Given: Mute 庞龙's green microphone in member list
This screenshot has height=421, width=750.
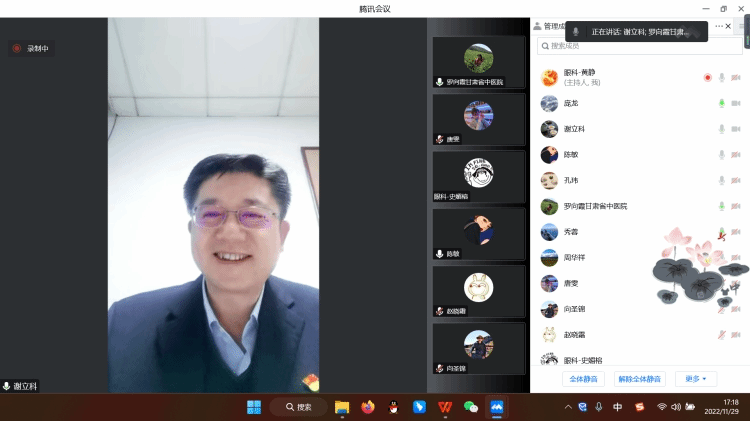Looking at the screenshot, I should [x=722, y=103].
